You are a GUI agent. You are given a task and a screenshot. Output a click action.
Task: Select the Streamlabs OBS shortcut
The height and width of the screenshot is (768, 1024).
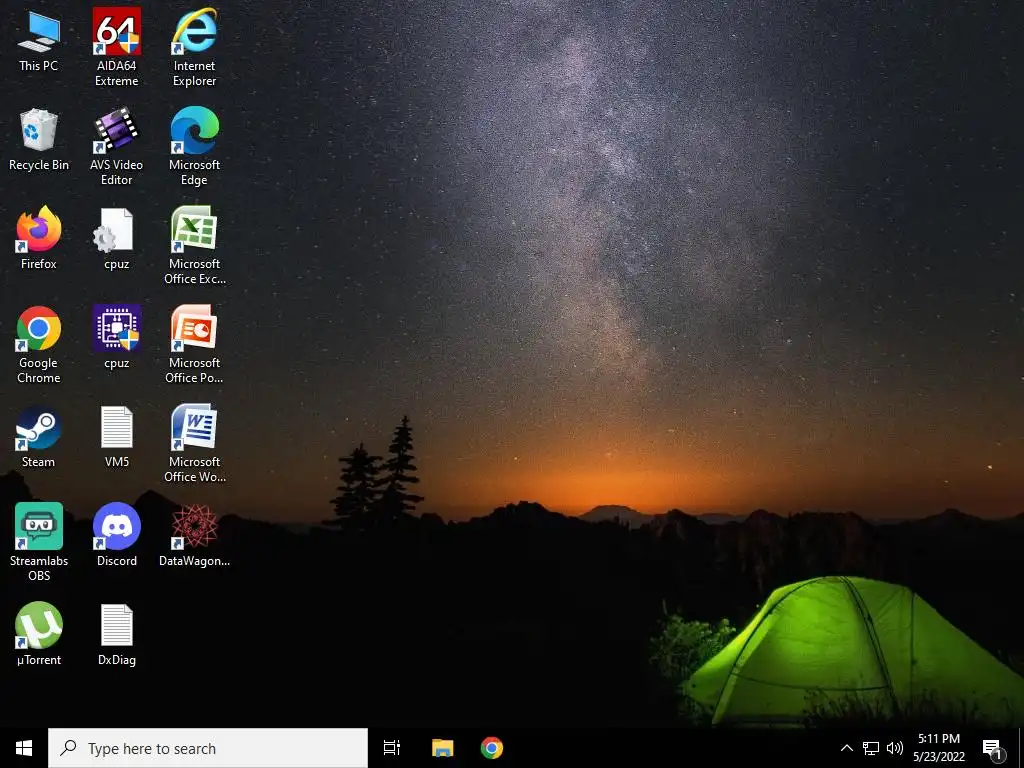[x=39, y=542]
